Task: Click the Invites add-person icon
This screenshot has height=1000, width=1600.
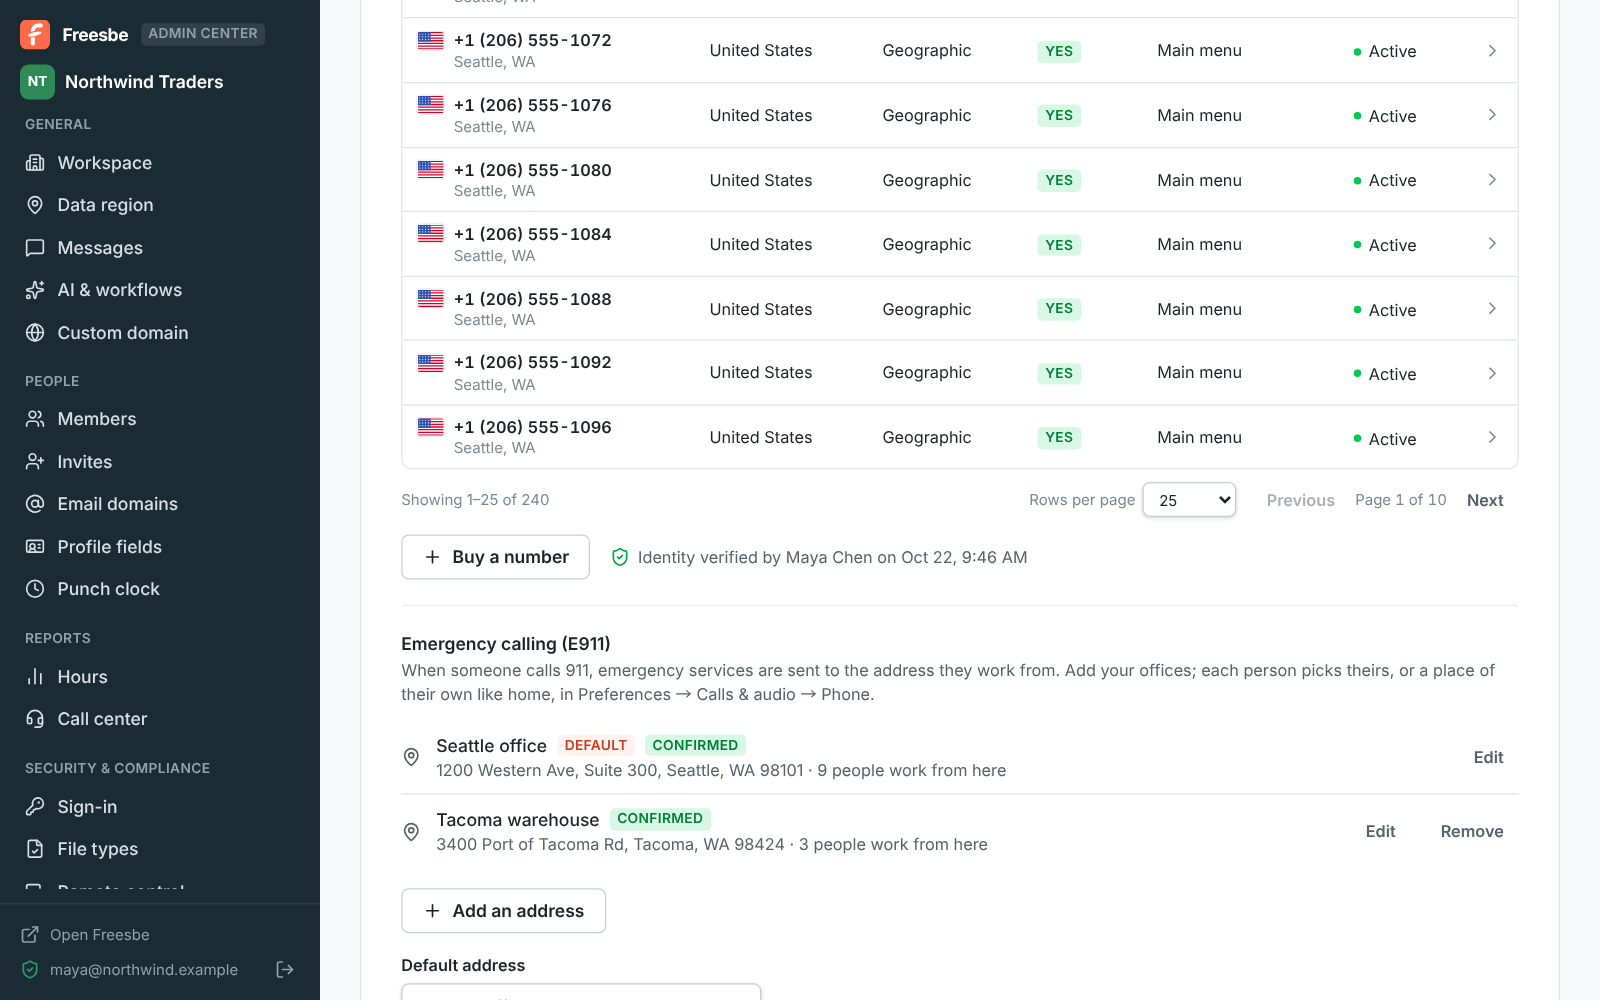Action: tap(35, 462)
